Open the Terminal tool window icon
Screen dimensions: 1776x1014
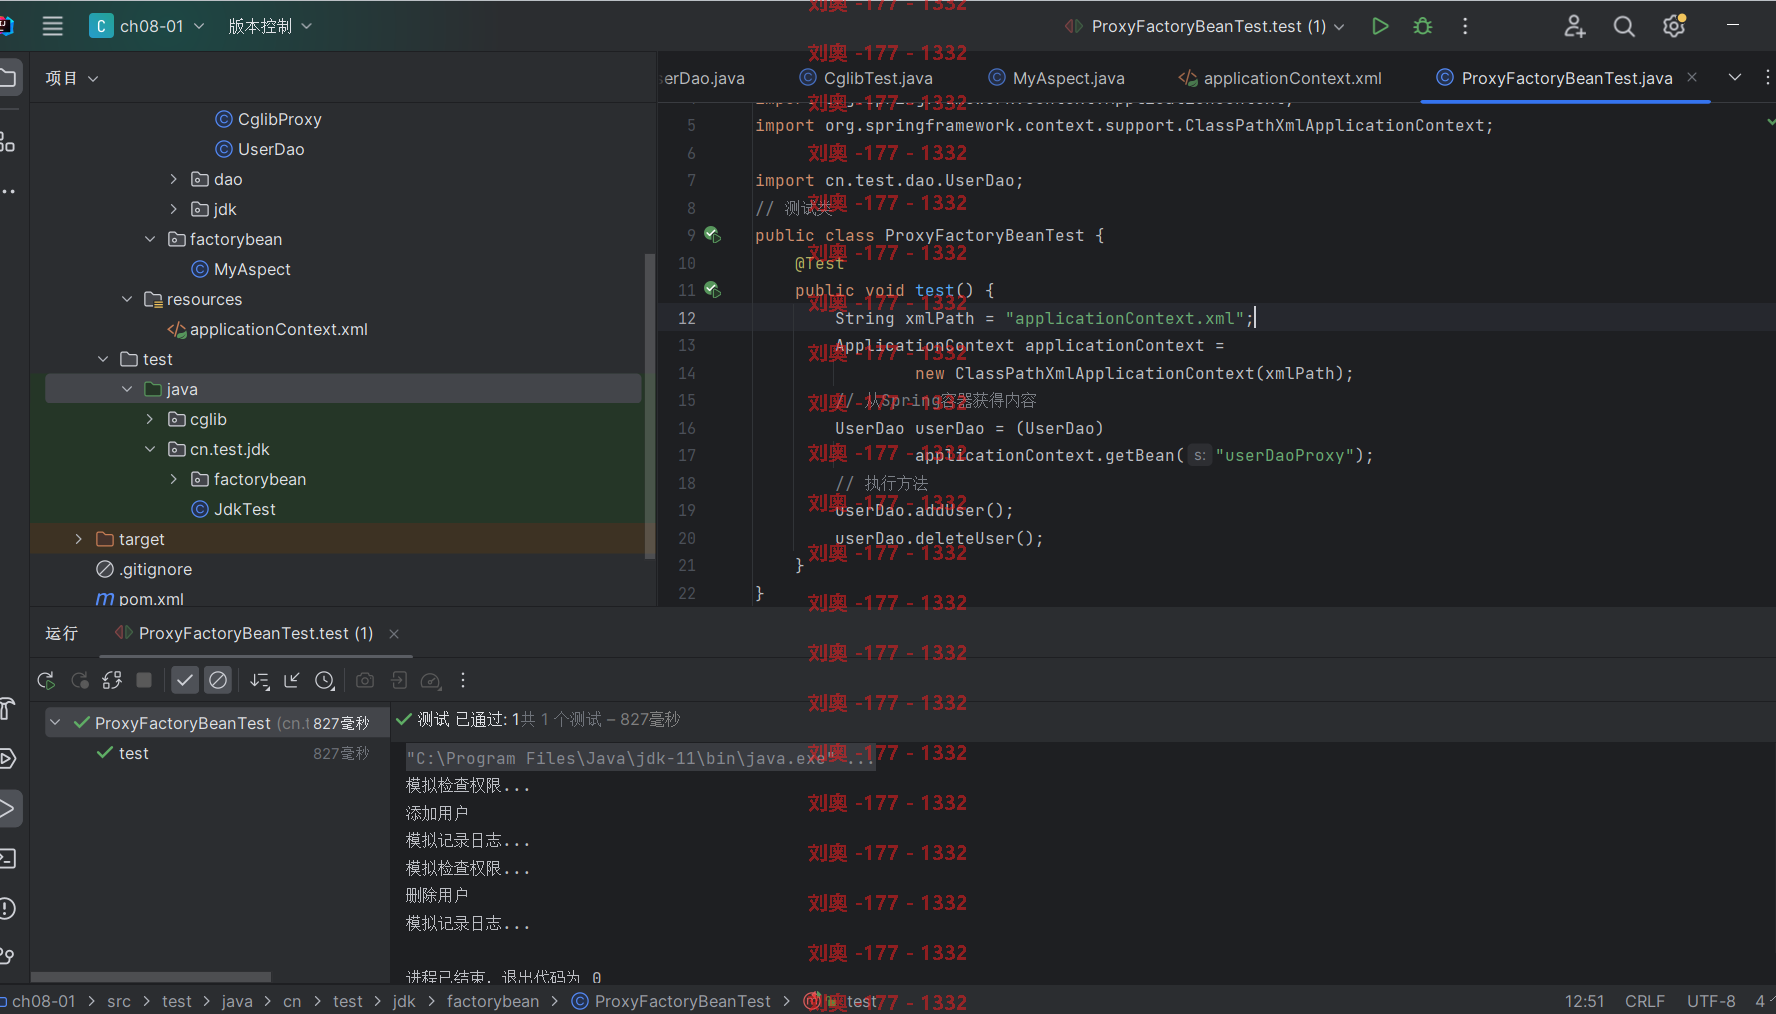click(x=8, y=859)
